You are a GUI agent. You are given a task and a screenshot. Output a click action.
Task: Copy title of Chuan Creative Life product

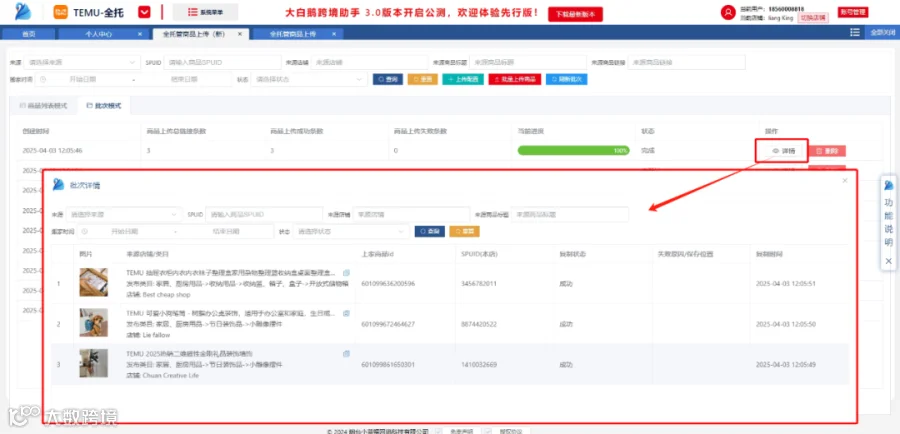346,354
